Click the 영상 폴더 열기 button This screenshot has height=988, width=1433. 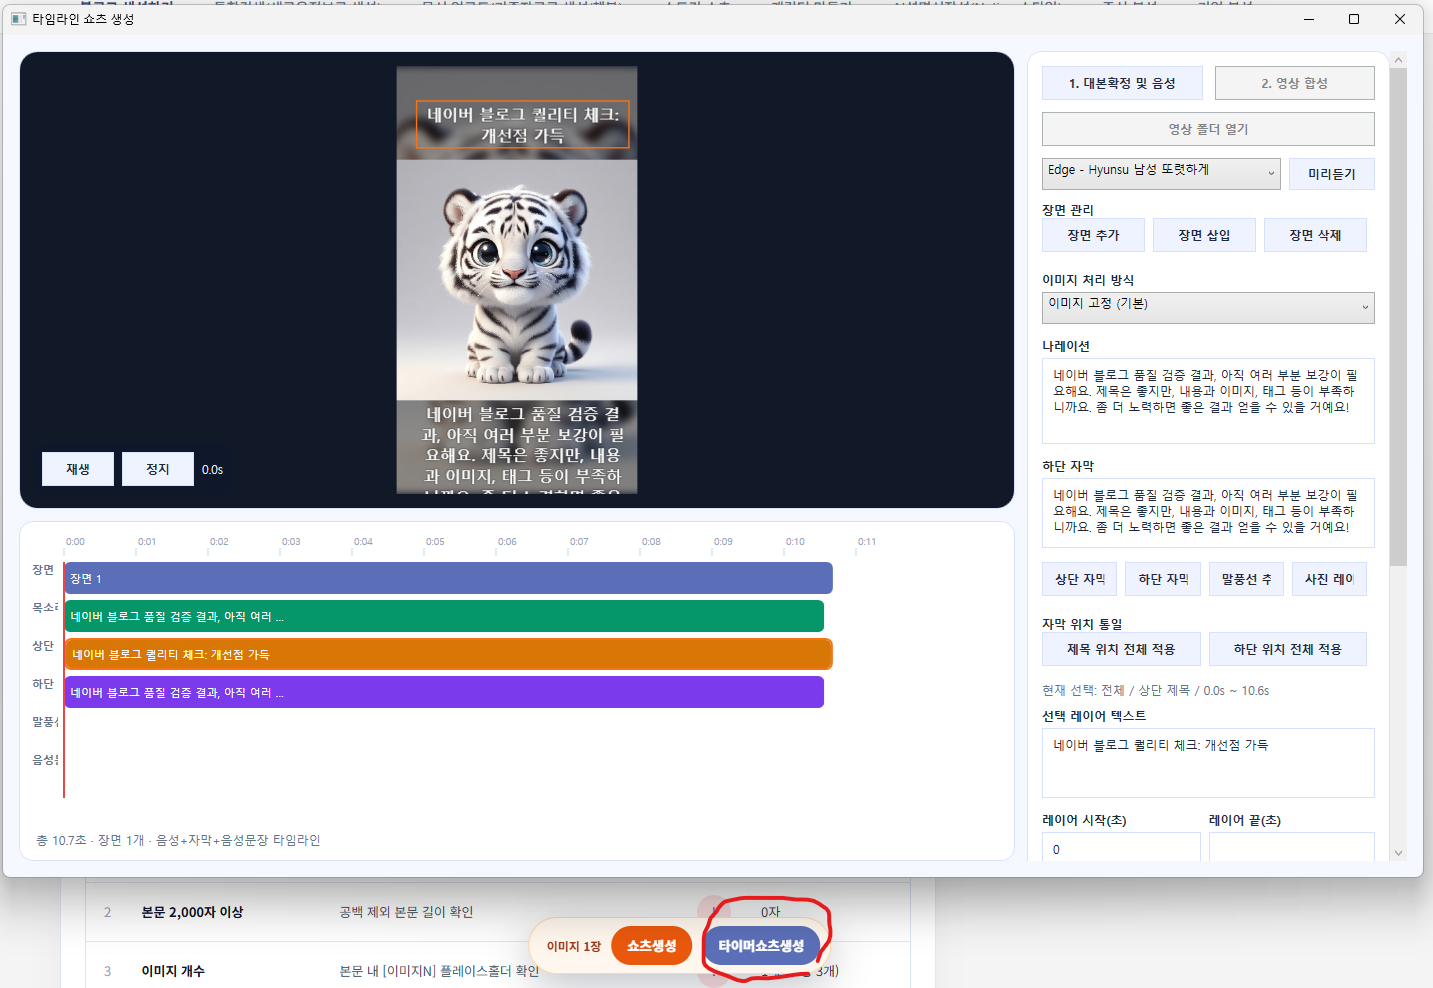click(x=1208, y=129)
